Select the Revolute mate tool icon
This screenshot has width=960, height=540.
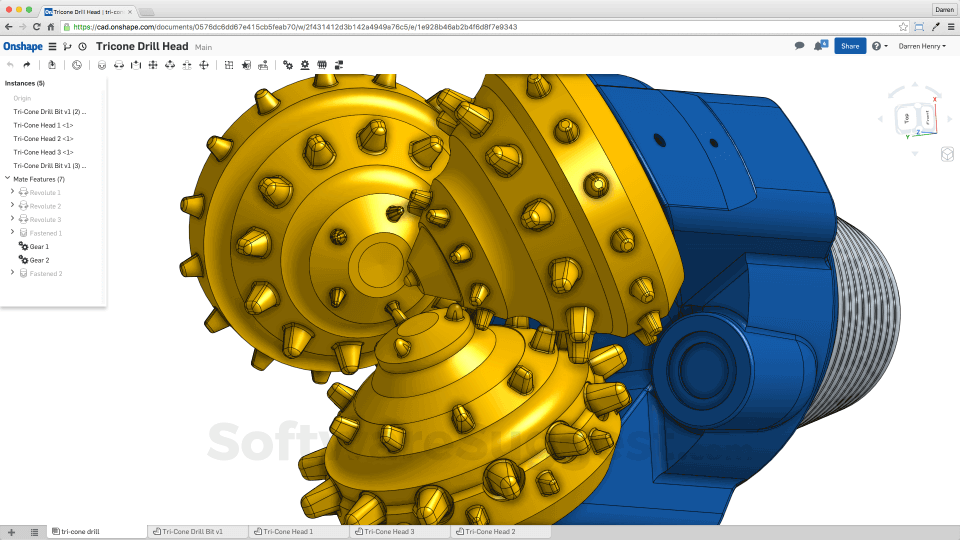tap(119, 65)
